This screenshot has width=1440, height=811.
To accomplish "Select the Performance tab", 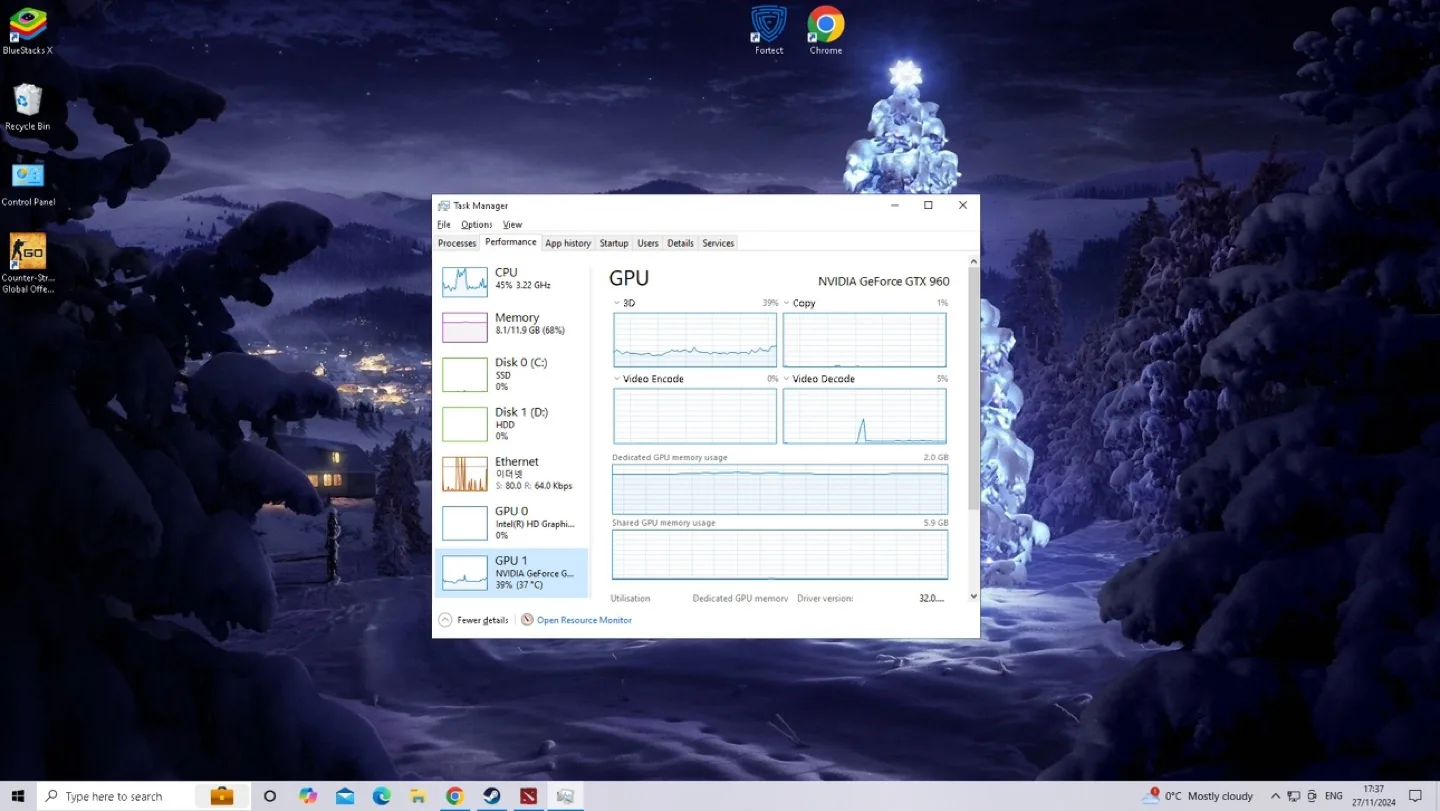I will pos(511,242).
